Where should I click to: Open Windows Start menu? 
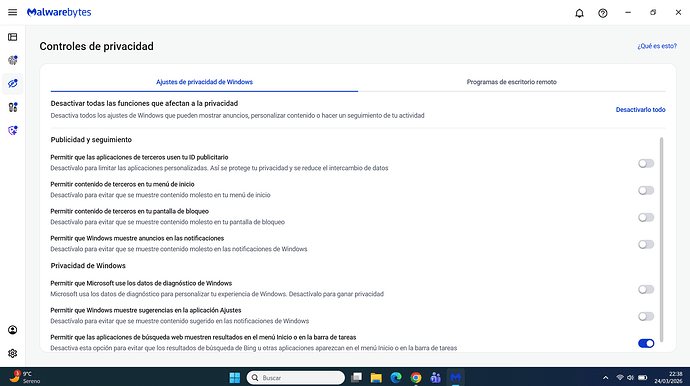coord(235,377)
